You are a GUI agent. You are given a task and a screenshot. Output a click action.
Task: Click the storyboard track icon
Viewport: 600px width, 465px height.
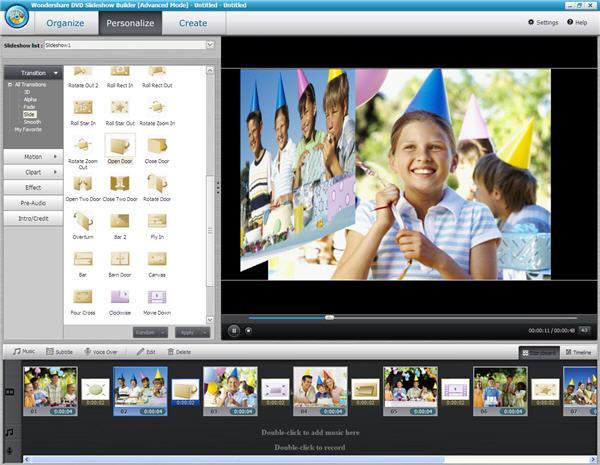point(10,392)
